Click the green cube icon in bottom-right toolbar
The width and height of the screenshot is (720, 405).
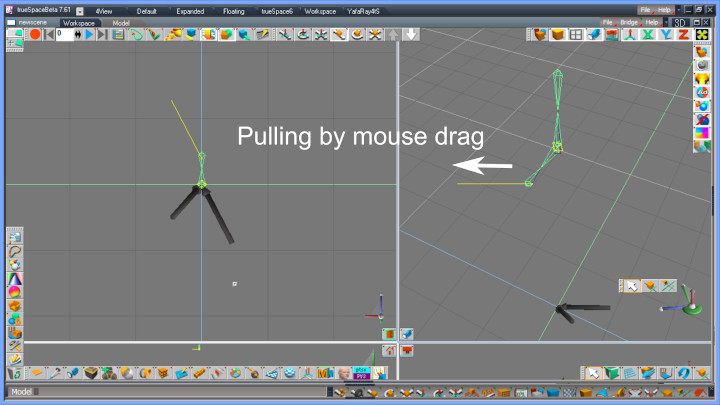[x=611, y=373]
